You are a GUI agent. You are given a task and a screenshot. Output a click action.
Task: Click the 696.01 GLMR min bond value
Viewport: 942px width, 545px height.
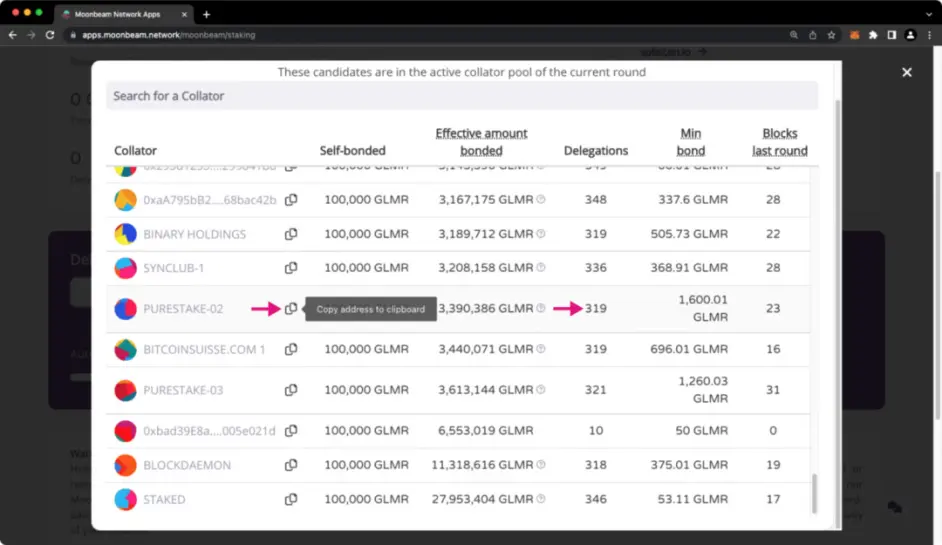point(689,349)
